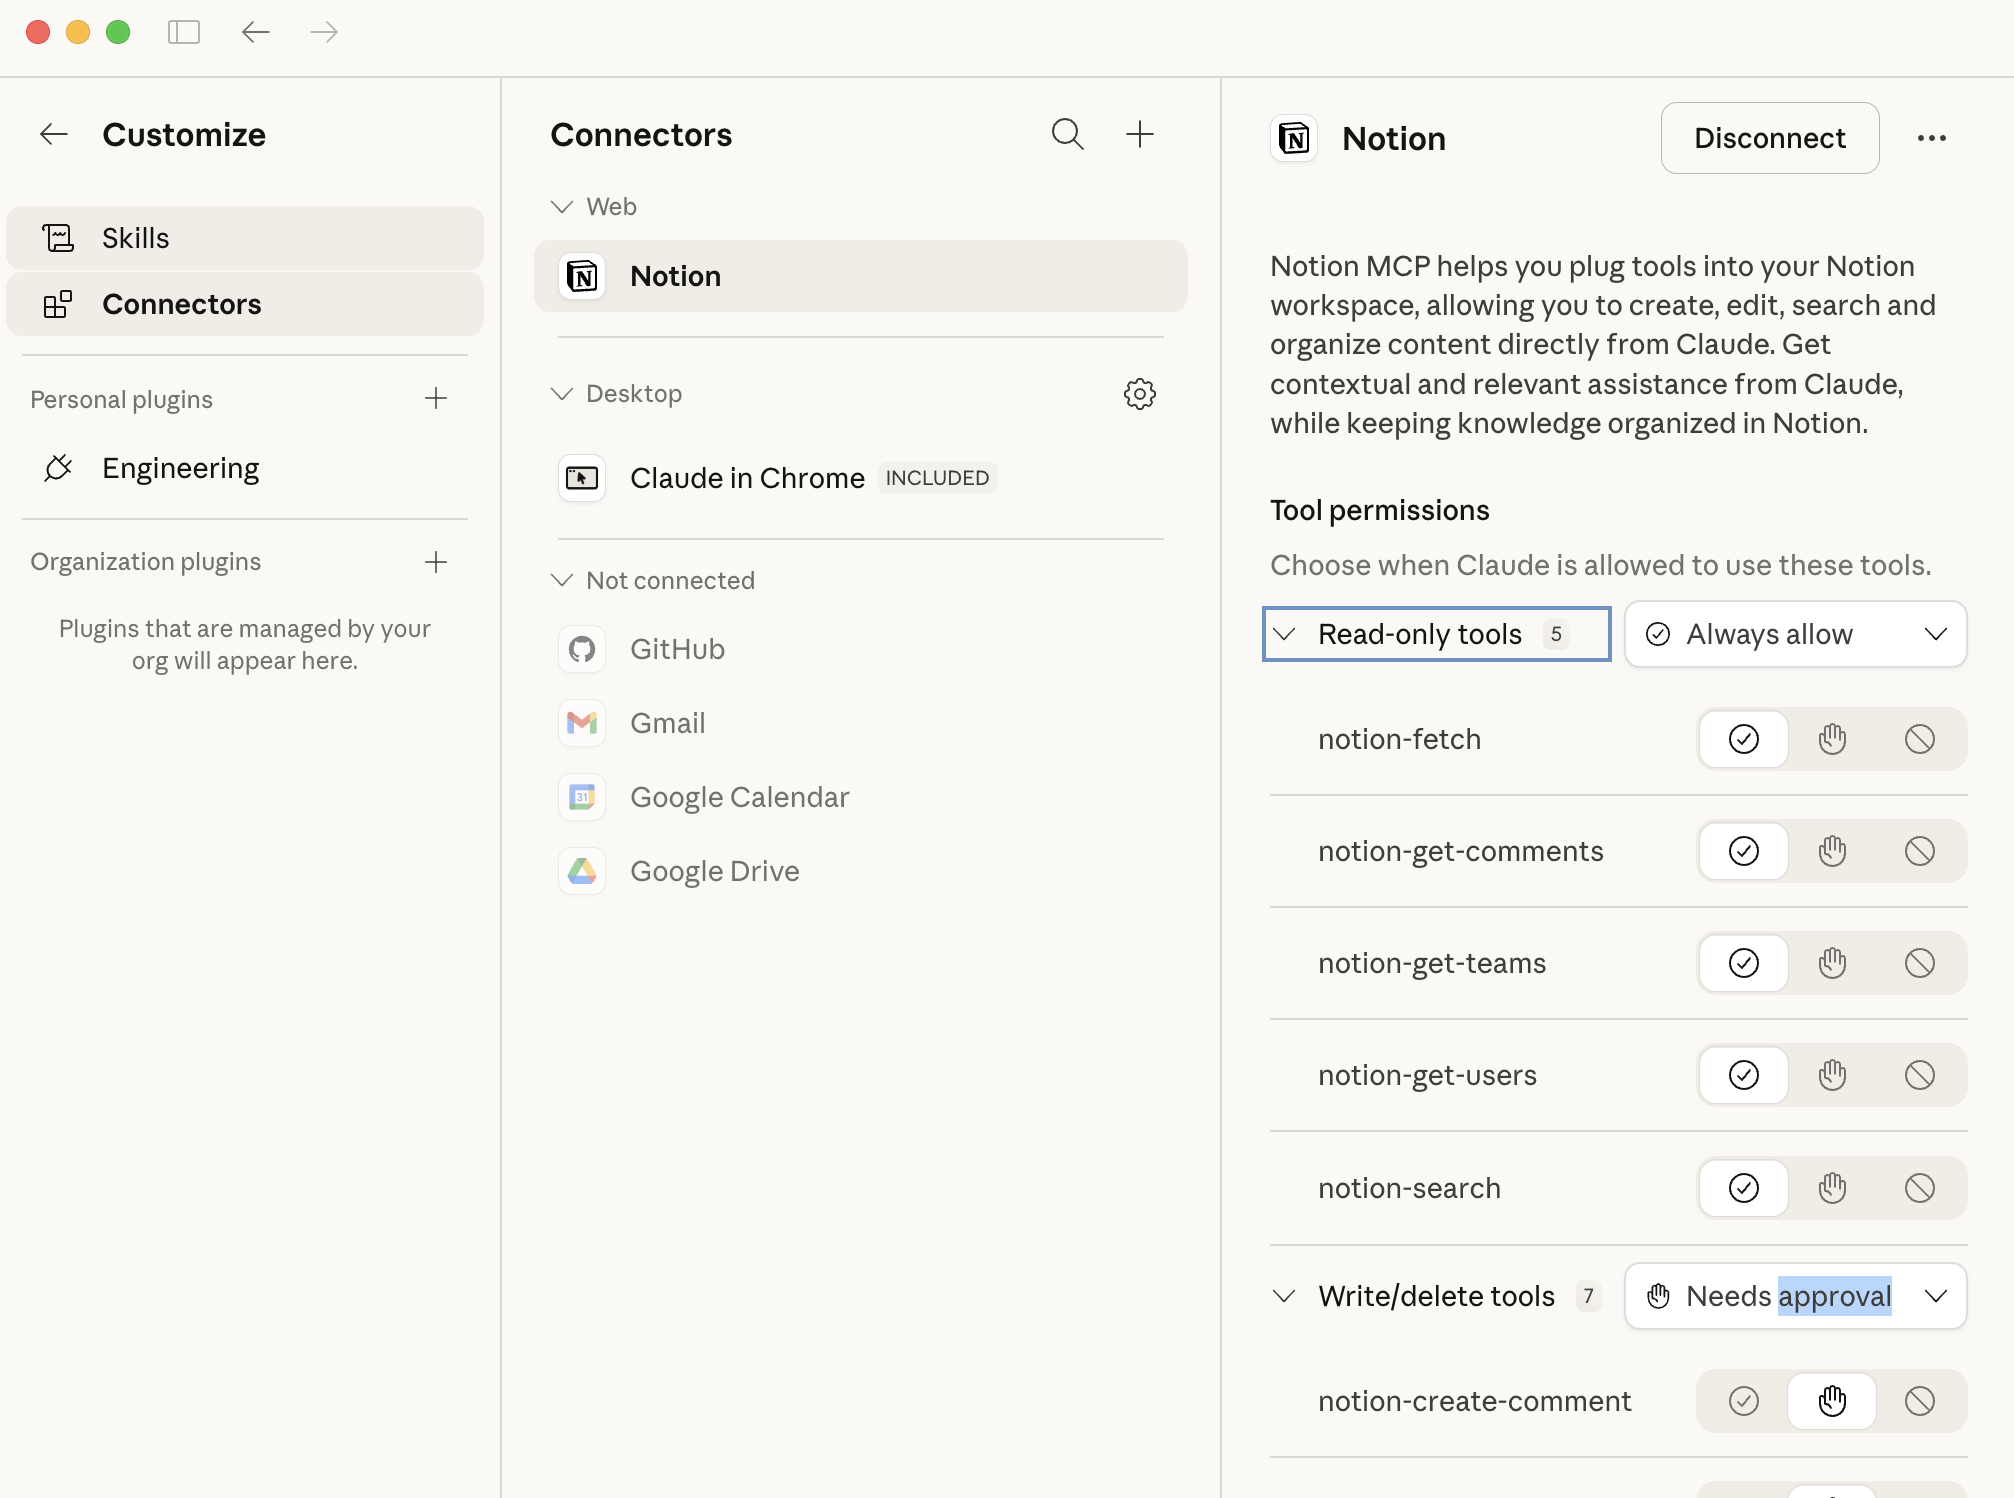Click the Gmail connector icon
The width and height of the screenshot is (2014, 1498).
[582, 723]
